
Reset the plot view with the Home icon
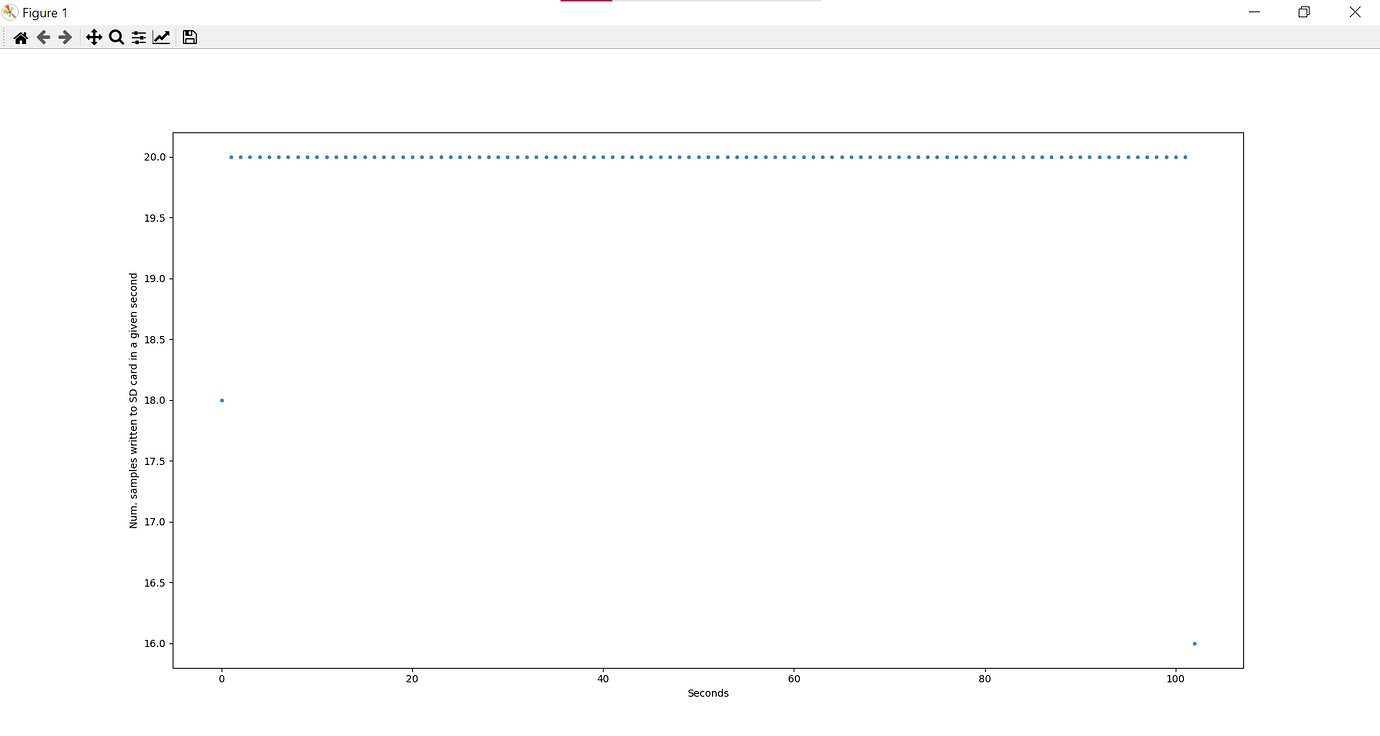click(x=20, y=36)
